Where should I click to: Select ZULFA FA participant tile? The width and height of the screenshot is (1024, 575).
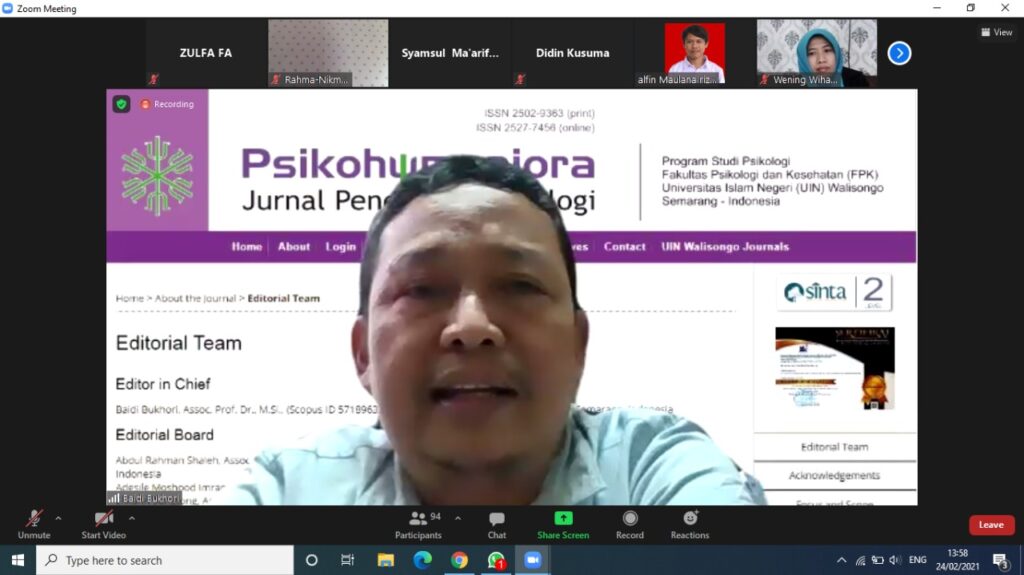pos(206,53)
